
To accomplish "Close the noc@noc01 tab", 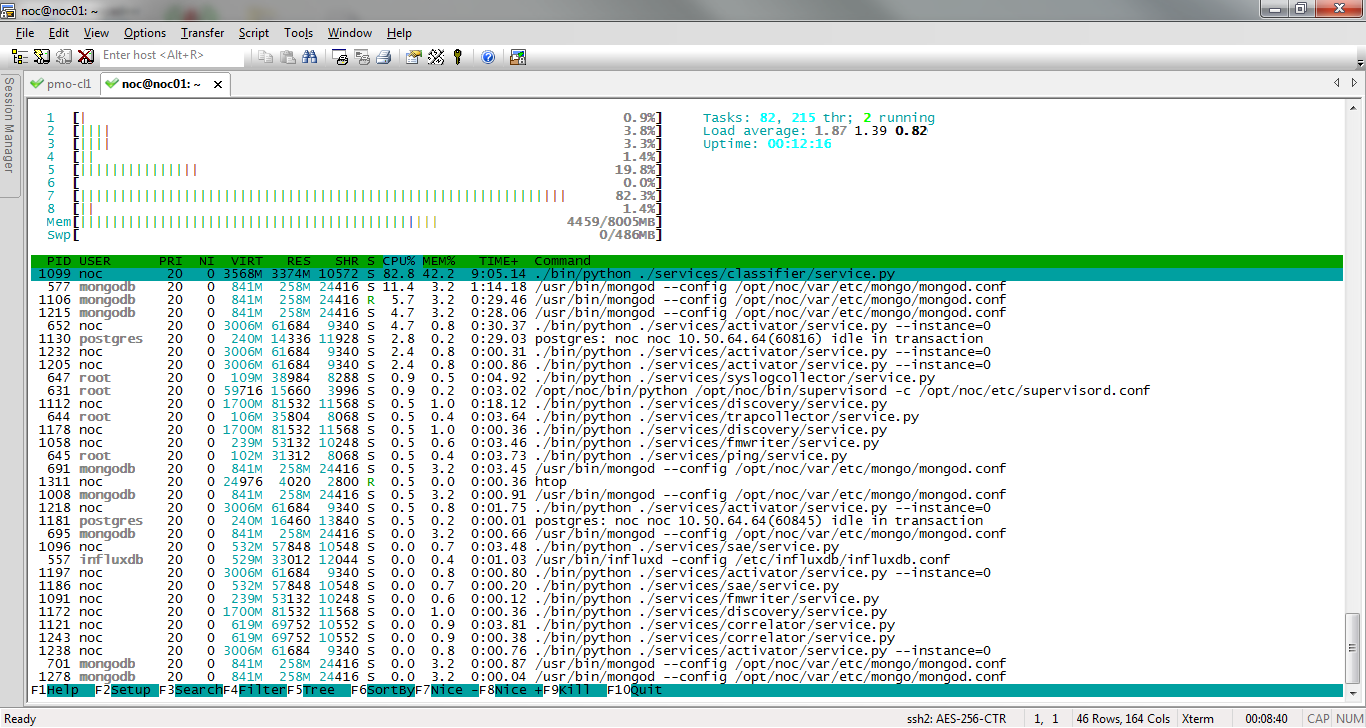I will pos(218,85).
